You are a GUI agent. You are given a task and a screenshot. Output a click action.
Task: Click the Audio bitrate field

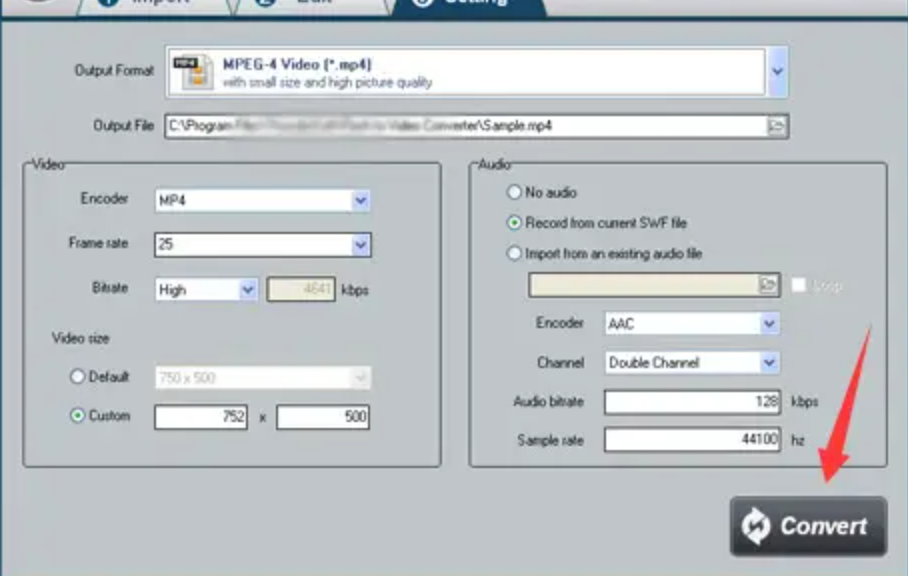click(692, 402)
